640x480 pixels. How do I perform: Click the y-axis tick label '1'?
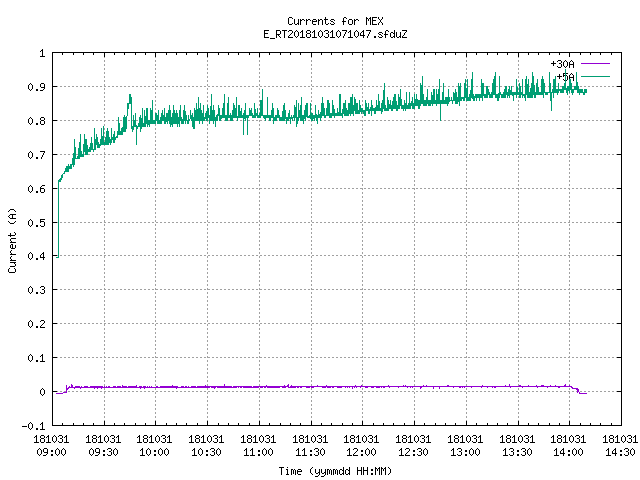(42, 53)
